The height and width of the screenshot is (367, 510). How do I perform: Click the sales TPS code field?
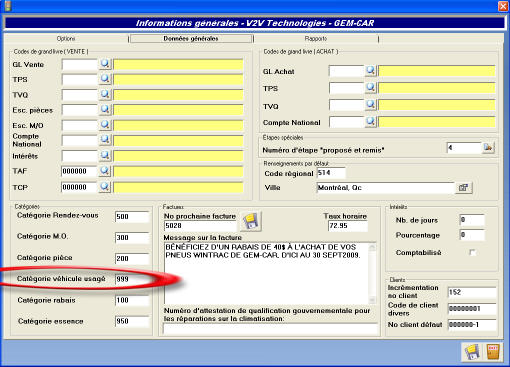tap(80, 80)
